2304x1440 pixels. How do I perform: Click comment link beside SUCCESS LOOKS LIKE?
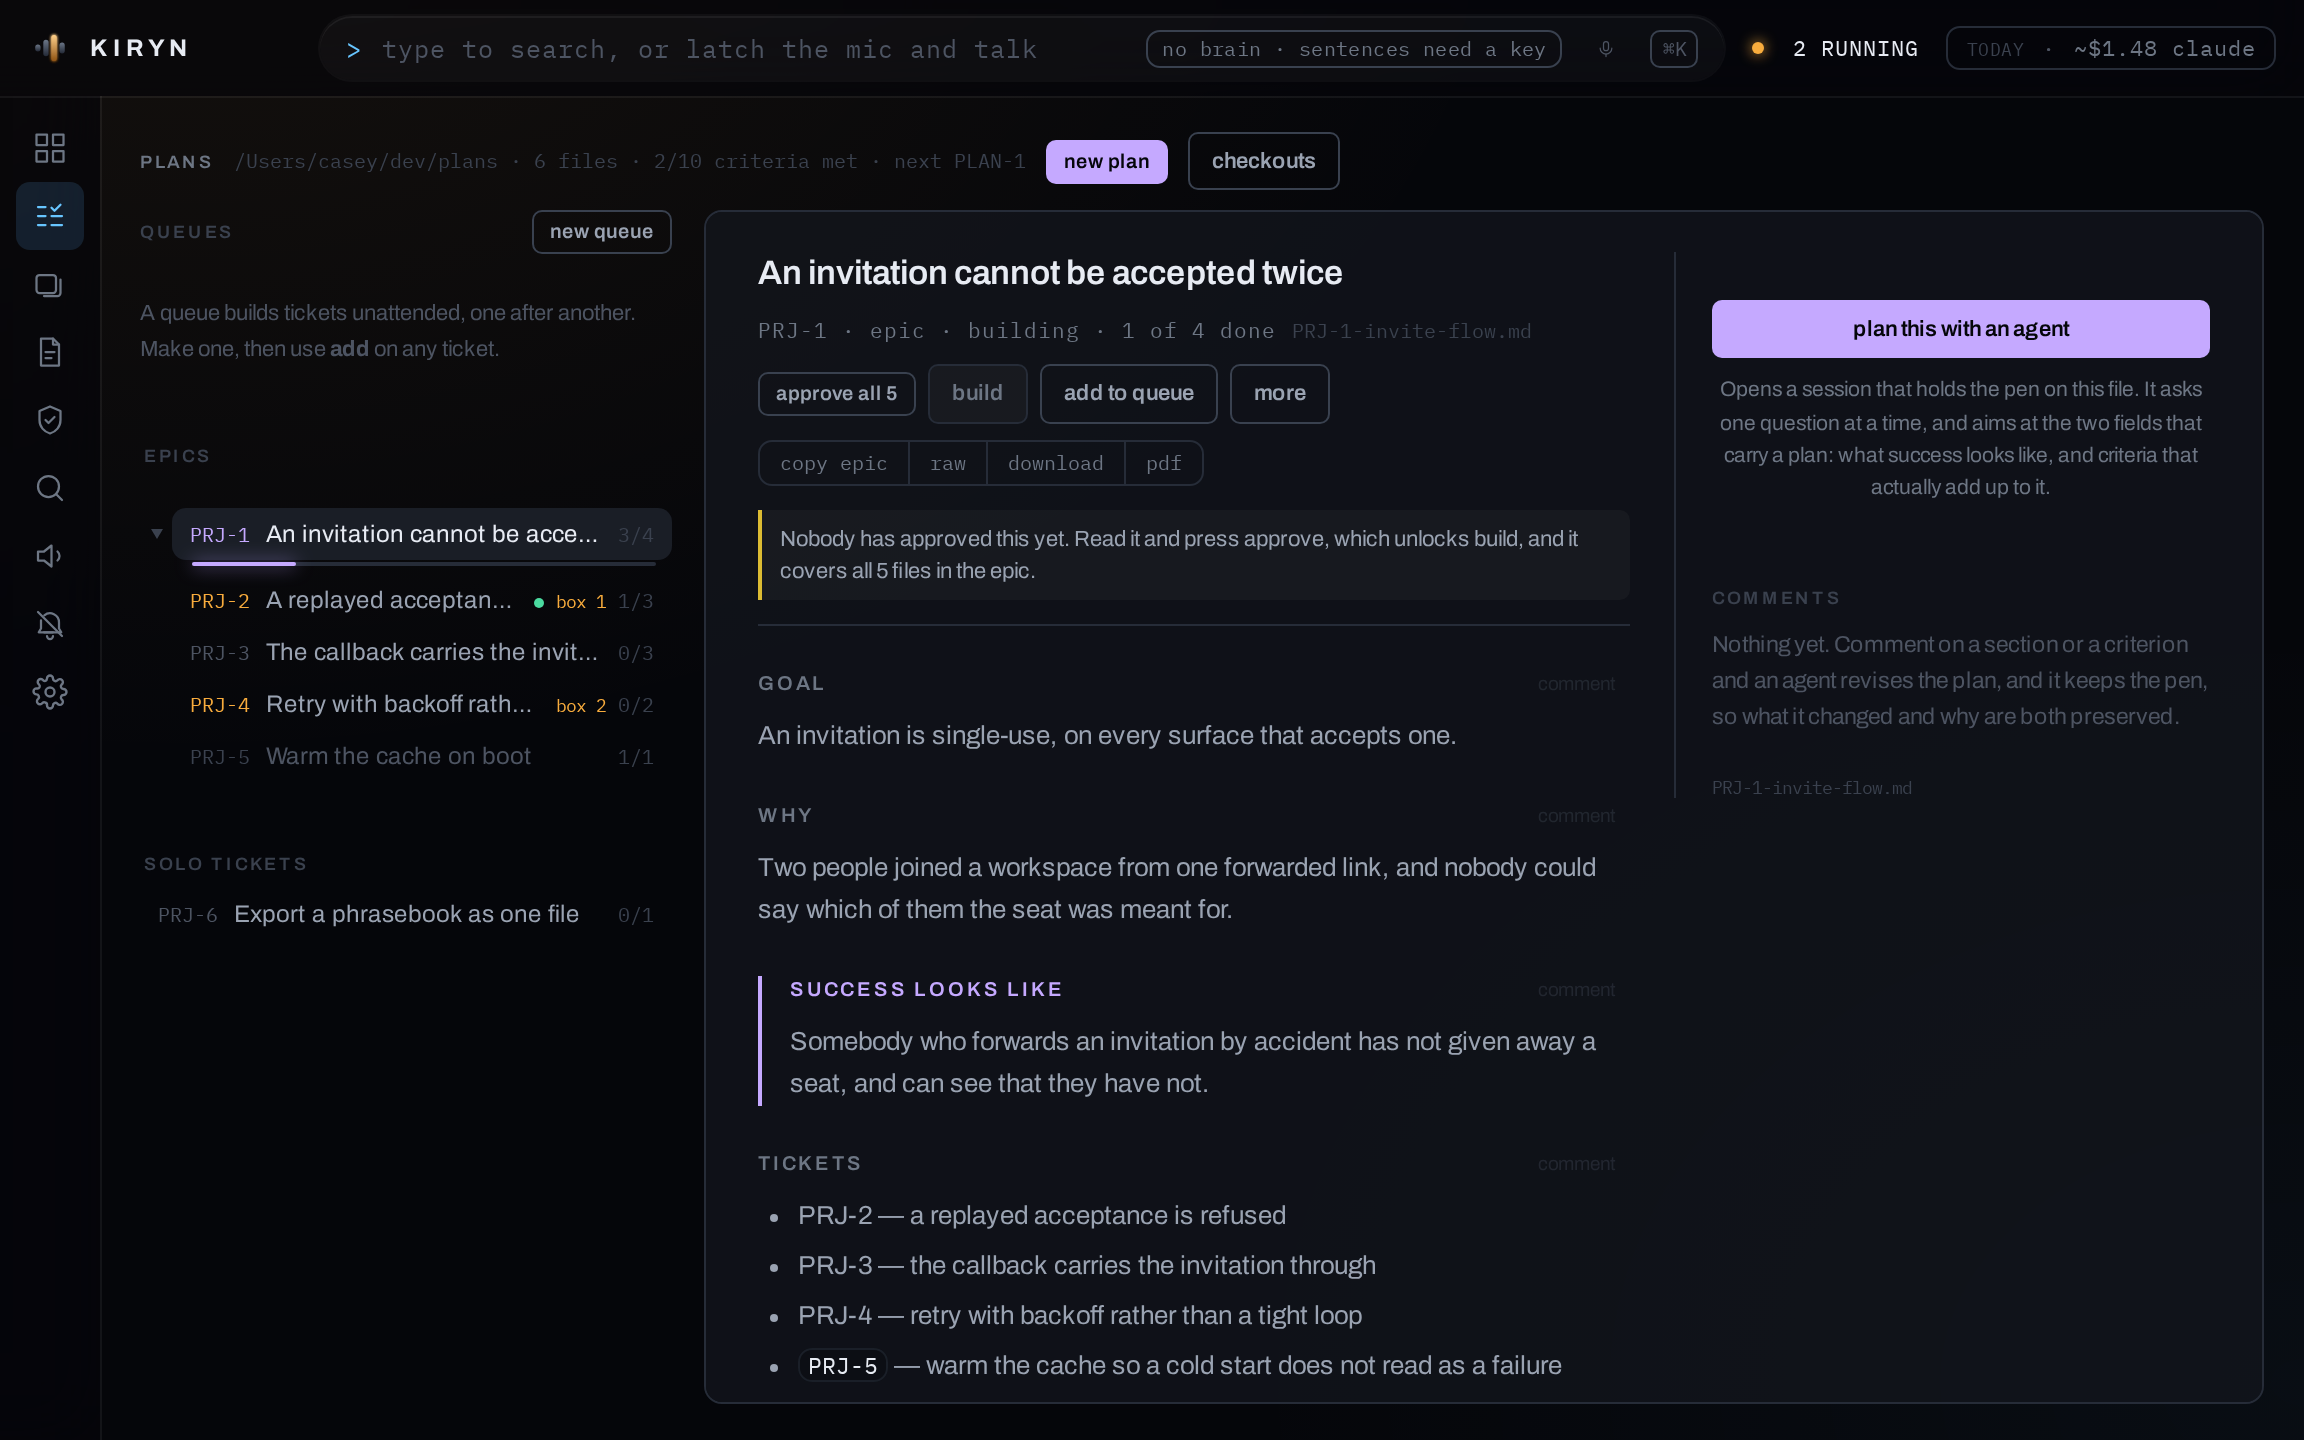(1576, 990)
